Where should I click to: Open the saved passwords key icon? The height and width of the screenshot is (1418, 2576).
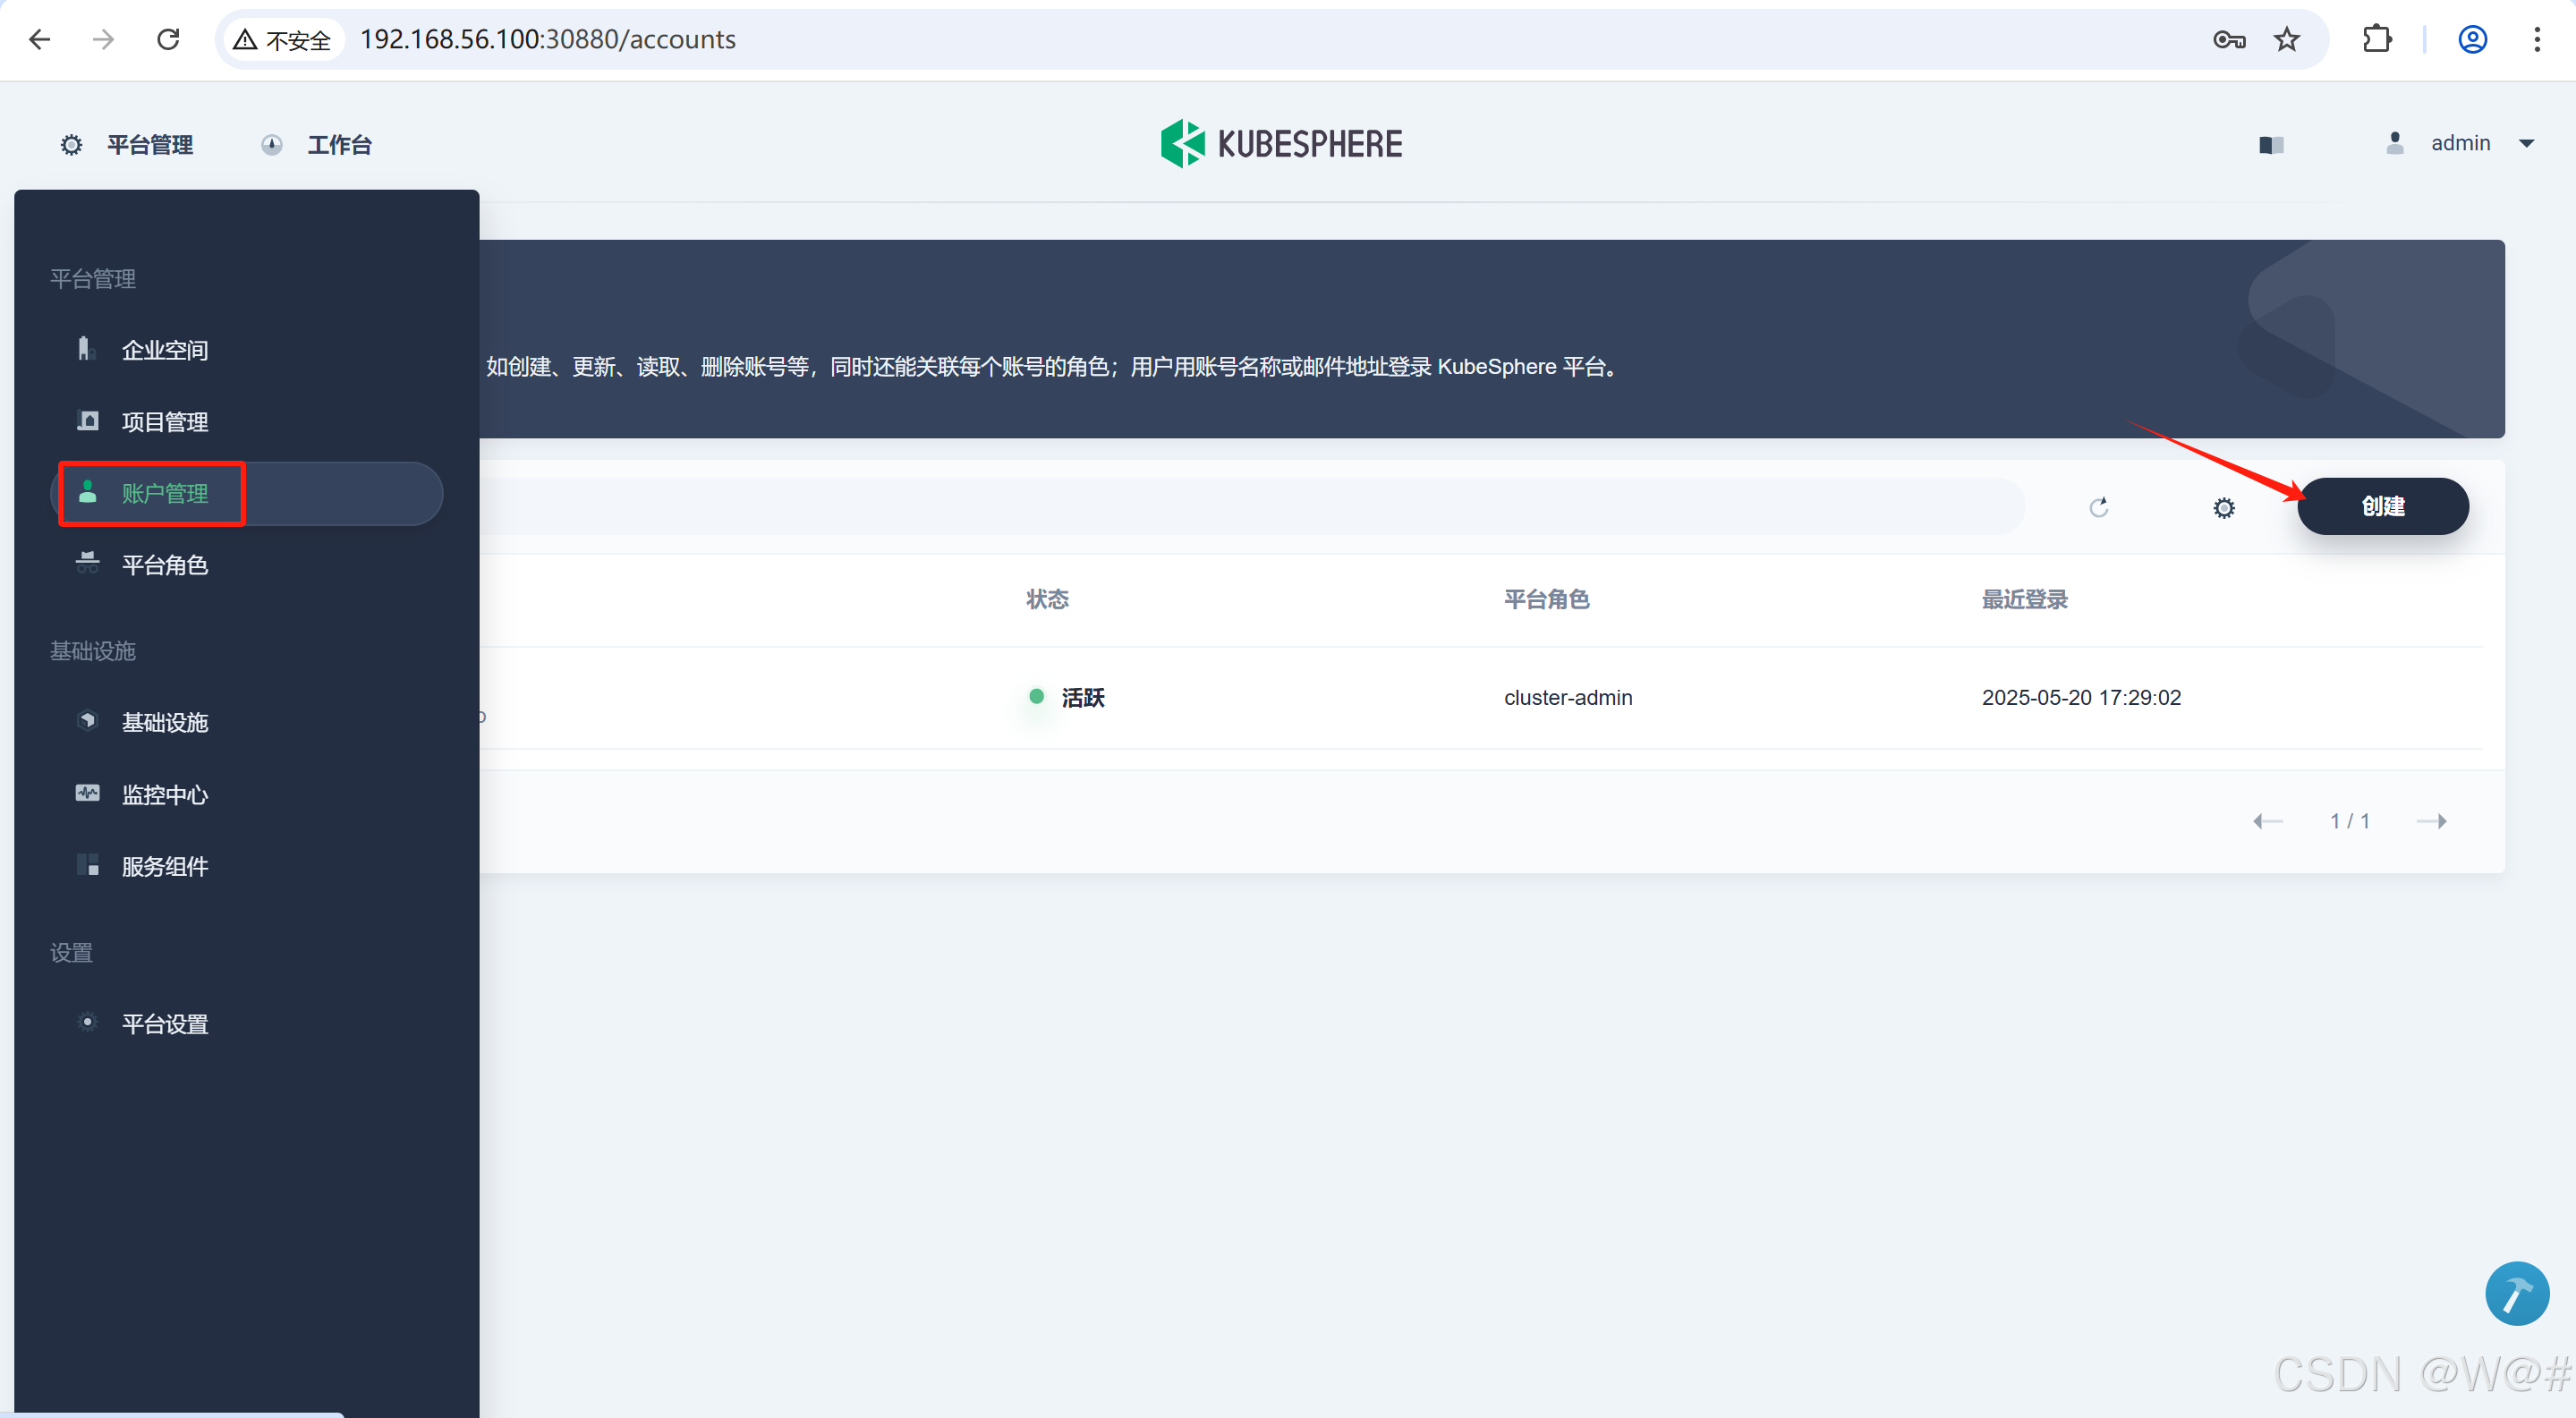point(2229,40)
